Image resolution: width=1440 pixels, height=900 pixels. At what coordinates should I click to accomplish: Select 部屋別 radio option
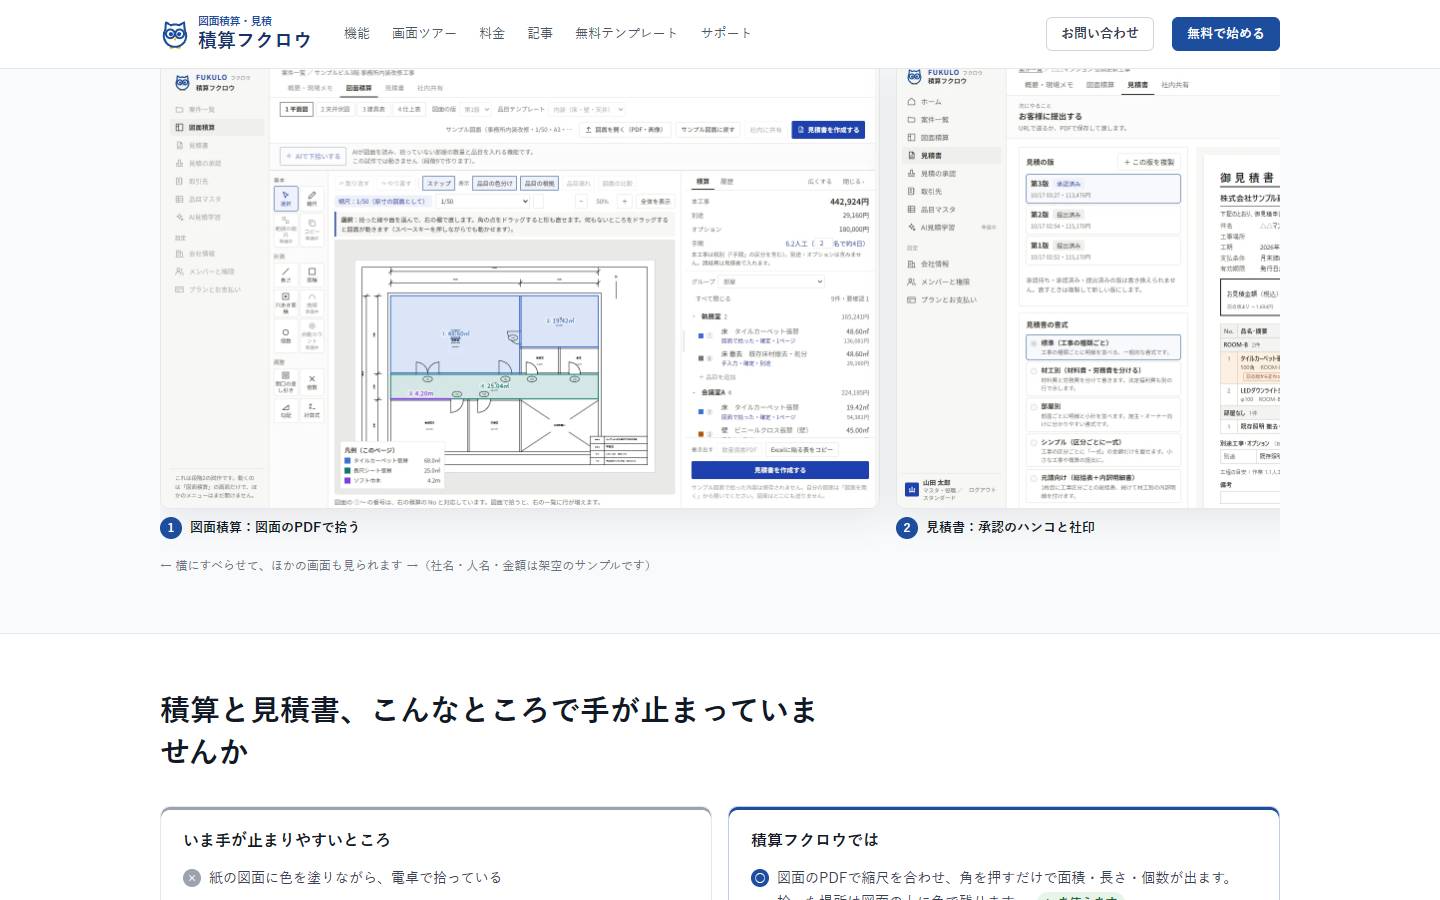[x=1033, y=407]
